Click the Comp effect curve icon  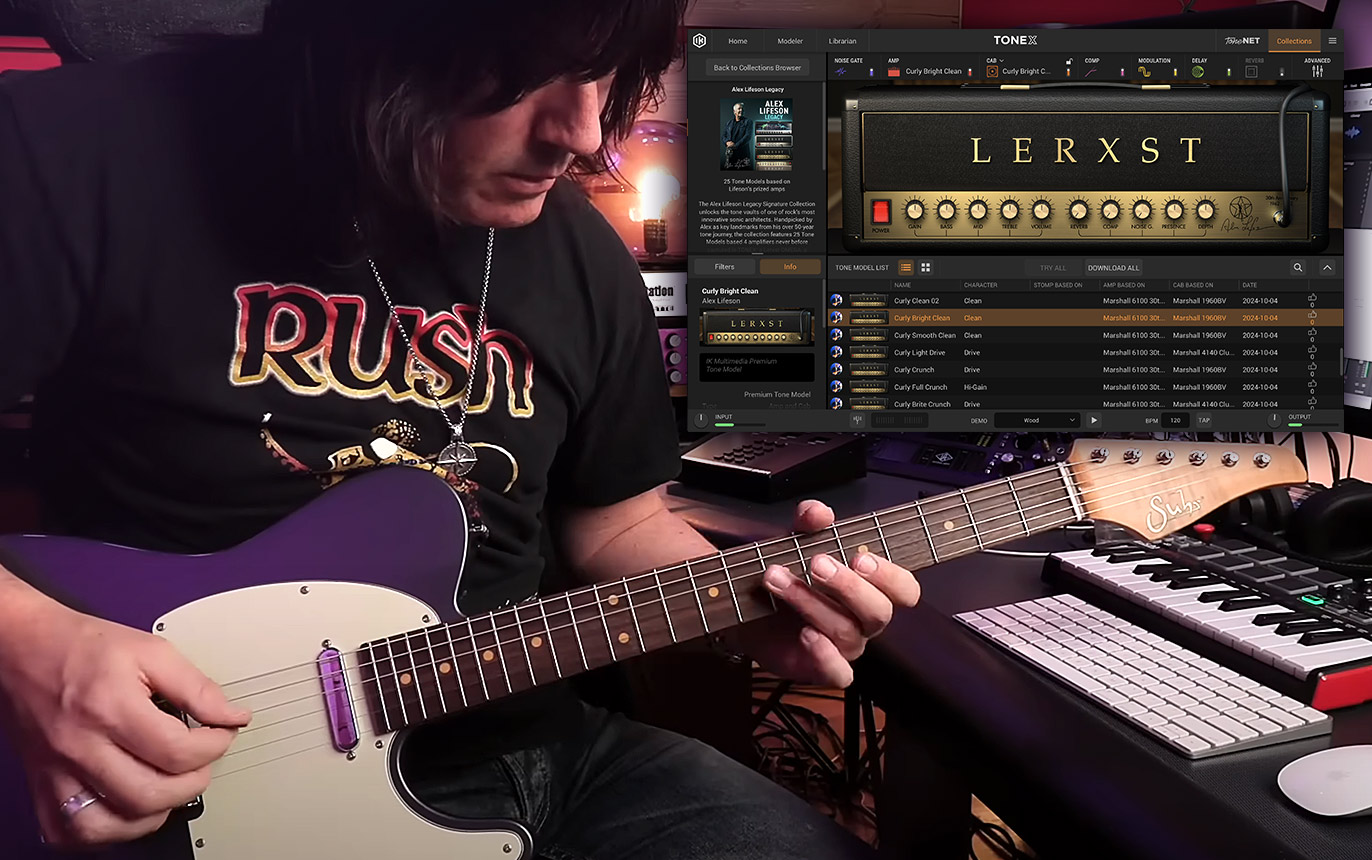(x=1092, y=72)
